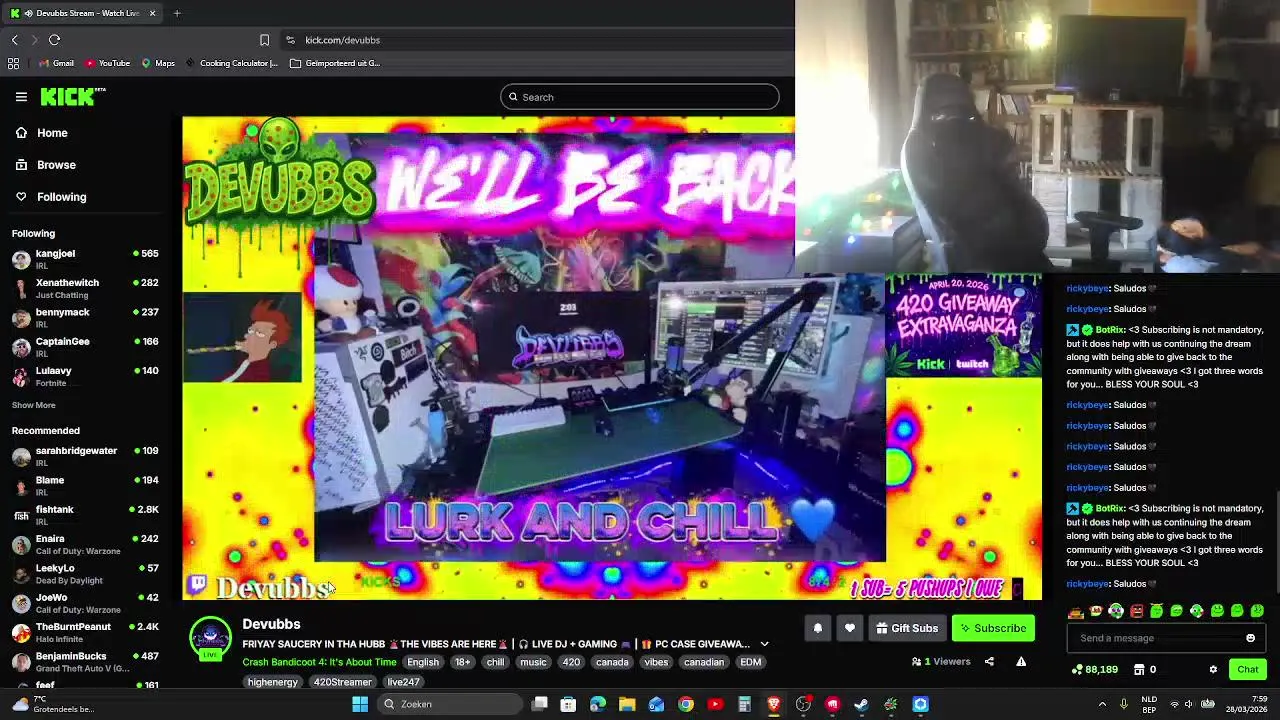The width and height of the screenshot is (1280, 720).
Task: Open CaptainGee channel in sidebar
Action: pos(86,347)
